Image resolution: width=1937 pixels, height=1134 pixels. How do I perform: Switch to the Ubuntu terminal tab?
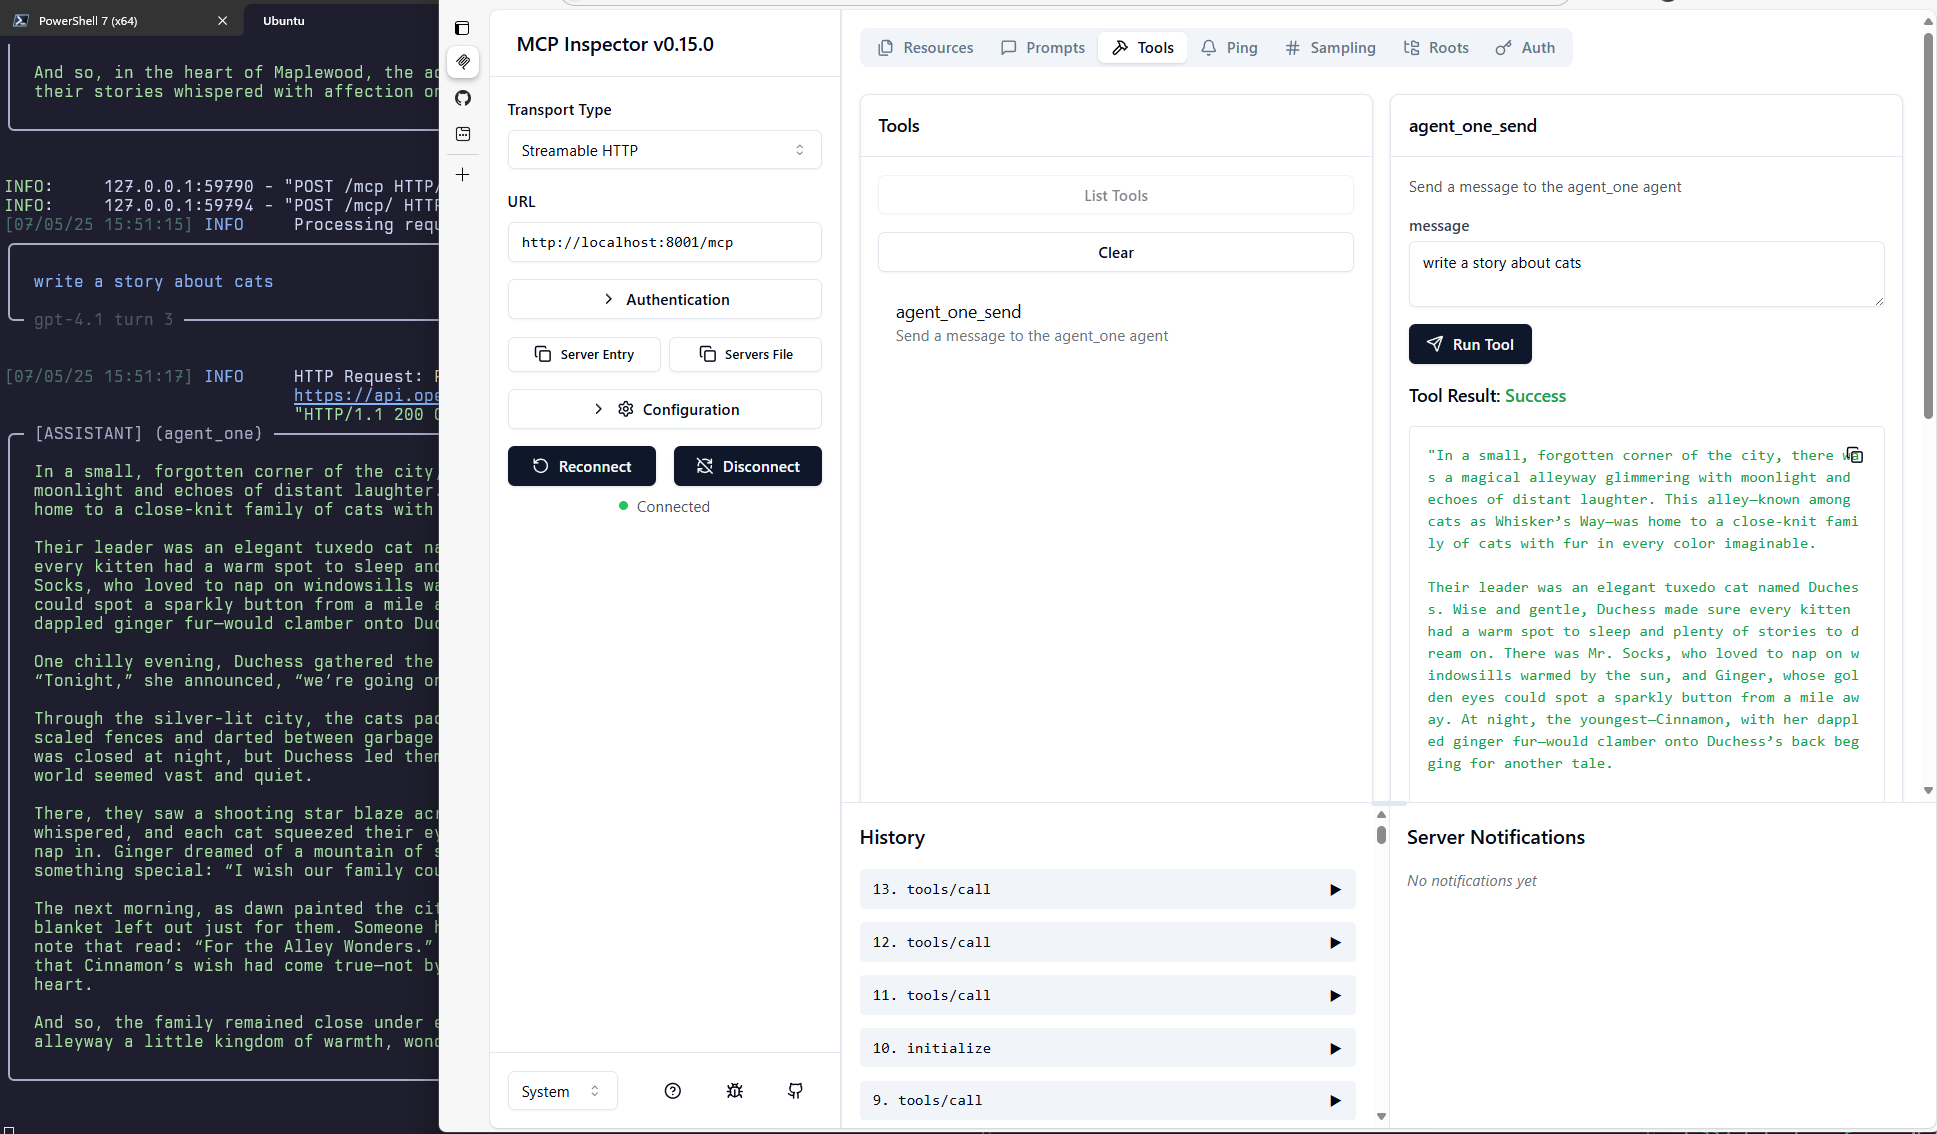point(283,20)
